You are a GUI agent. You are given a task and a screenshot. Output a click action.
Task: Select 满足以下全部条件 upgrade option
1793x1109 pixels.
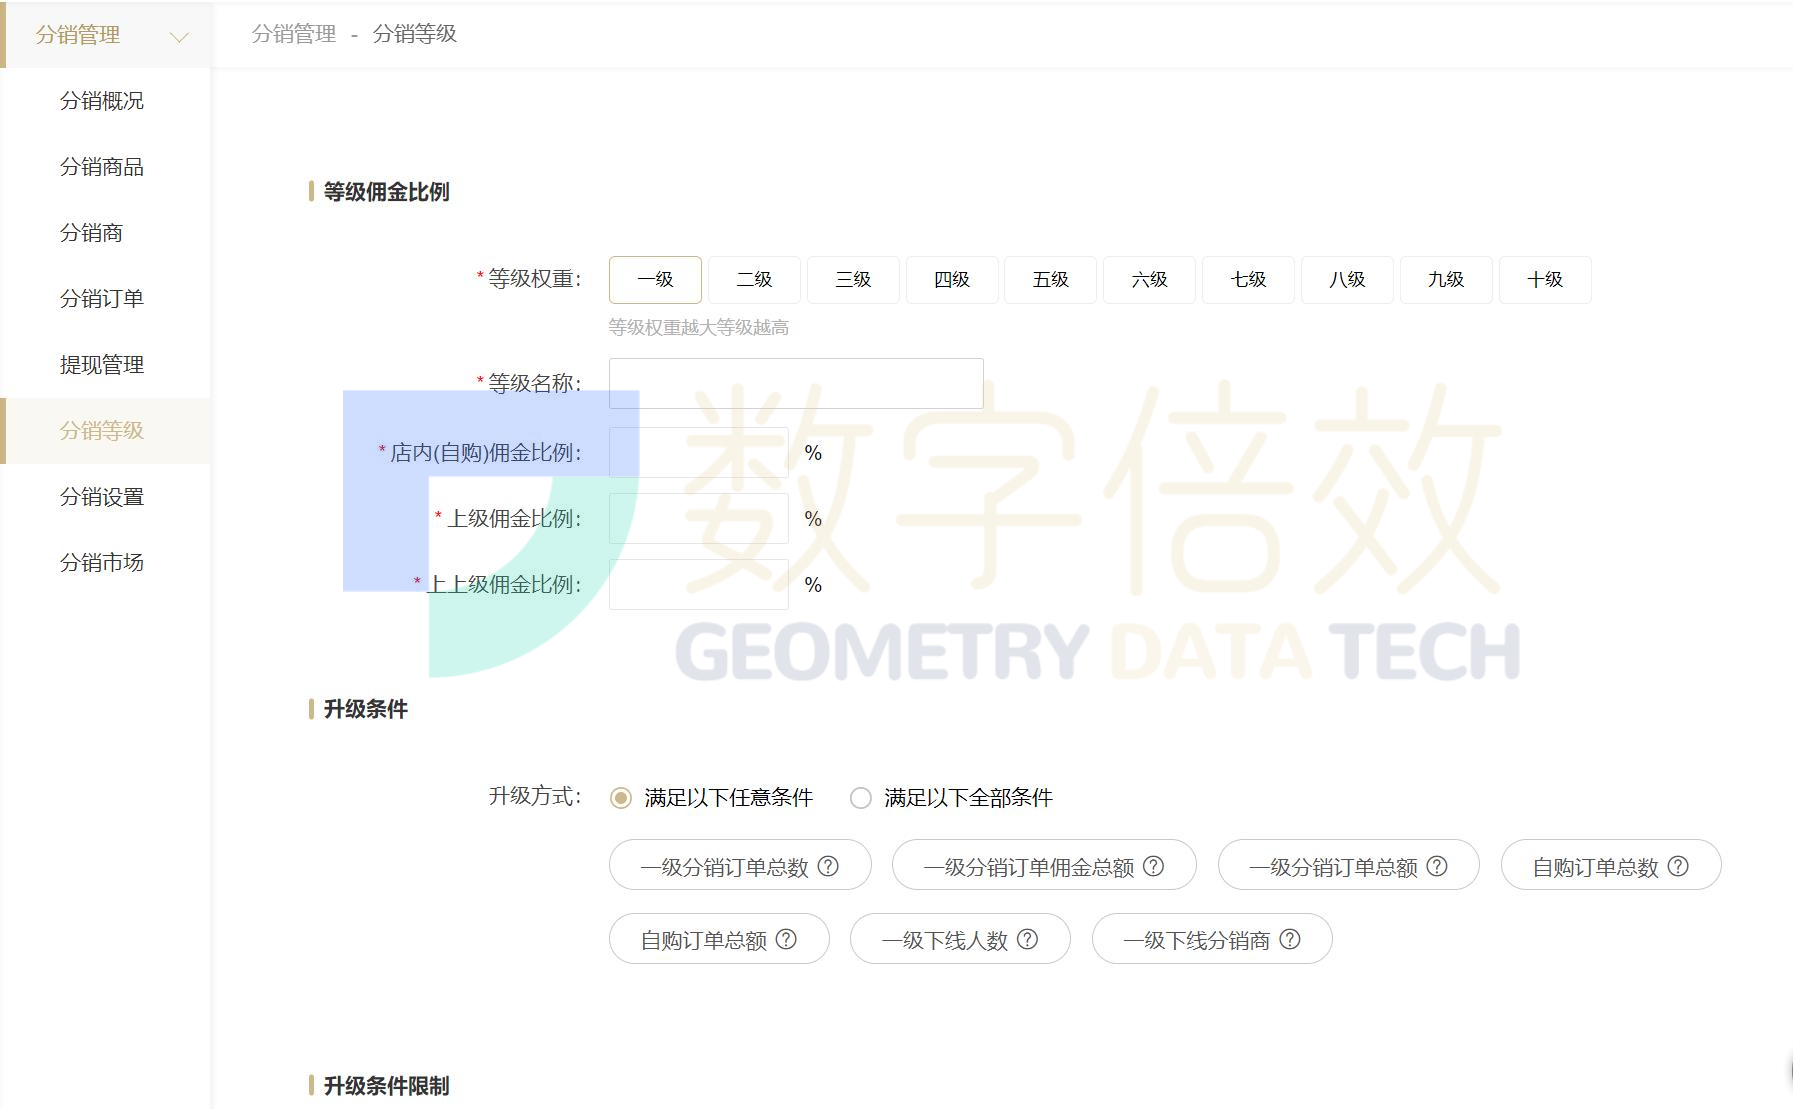tap(860, 798)
